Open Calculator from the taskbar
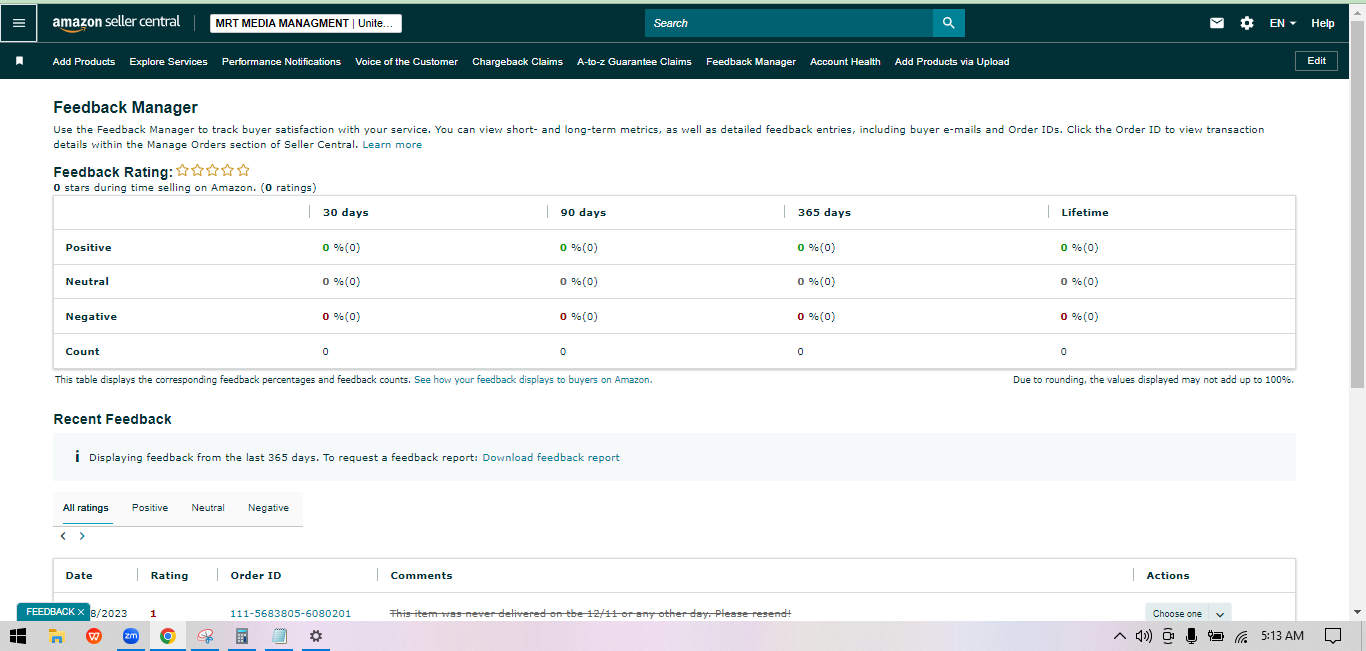The width and height of the screenshot is (1366, 651). coord(242,636)
